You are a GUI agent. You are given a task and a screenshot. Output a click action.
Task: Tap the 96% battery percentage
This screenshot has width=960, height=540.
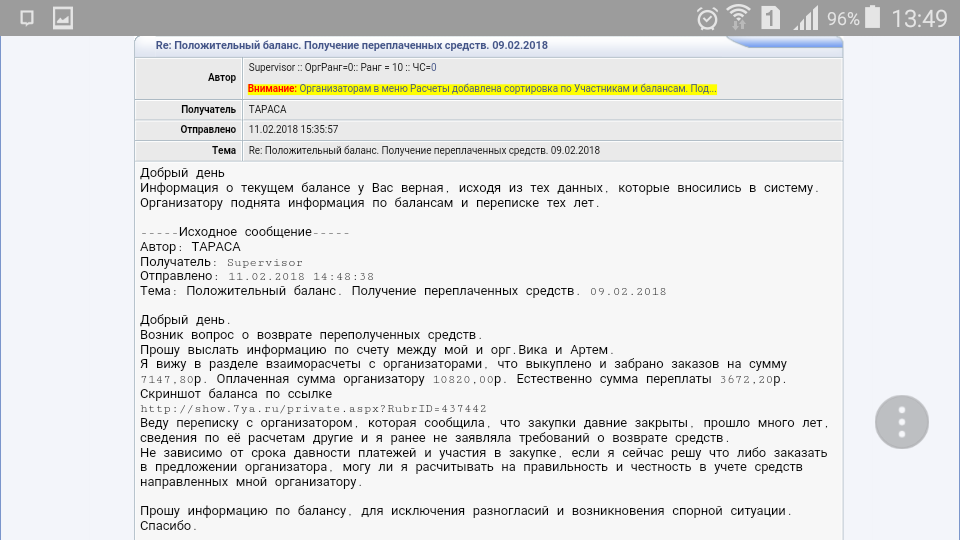click(843, 19)
